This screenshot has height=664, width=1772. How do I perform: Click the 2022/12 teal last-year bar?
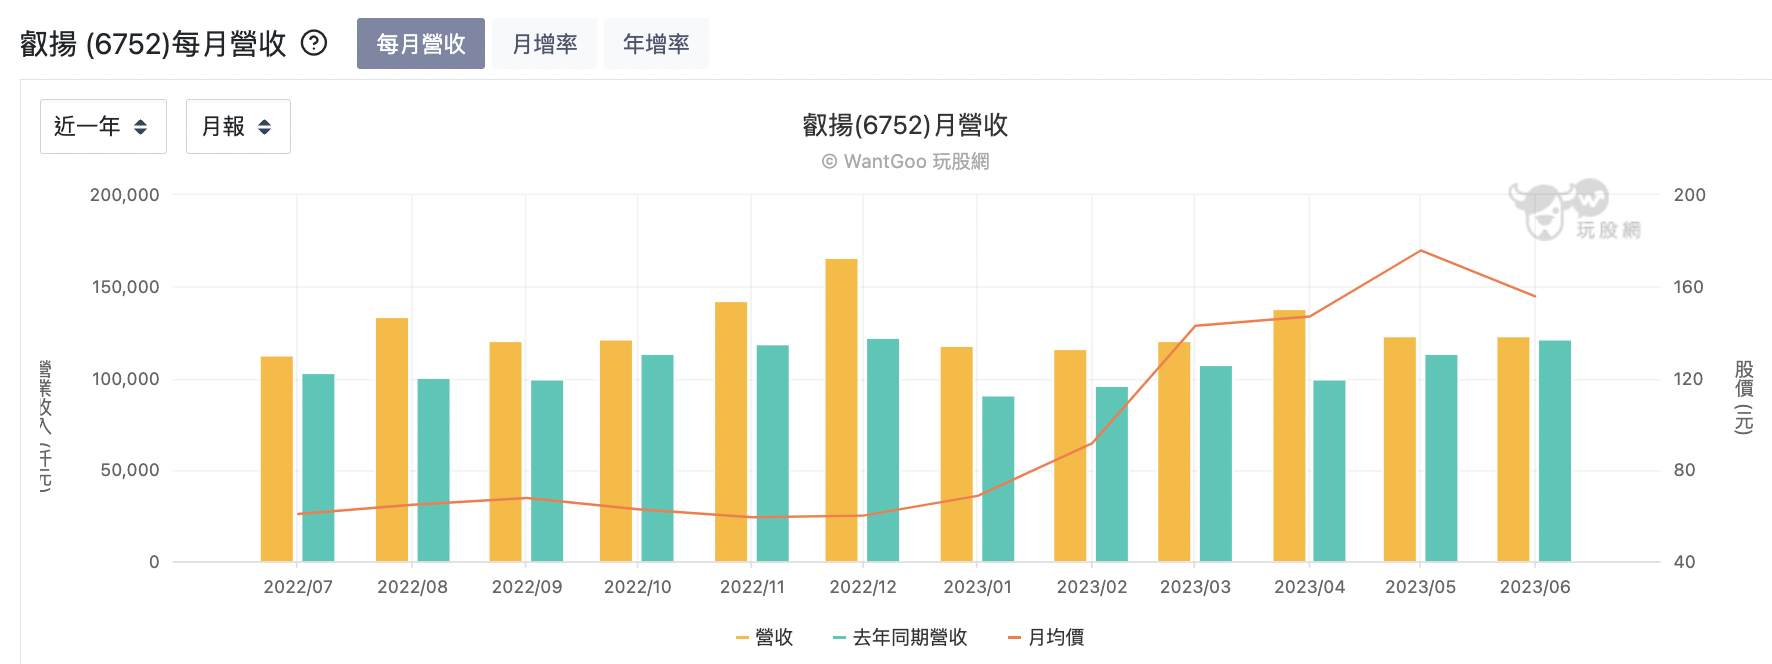coord(883,450)
